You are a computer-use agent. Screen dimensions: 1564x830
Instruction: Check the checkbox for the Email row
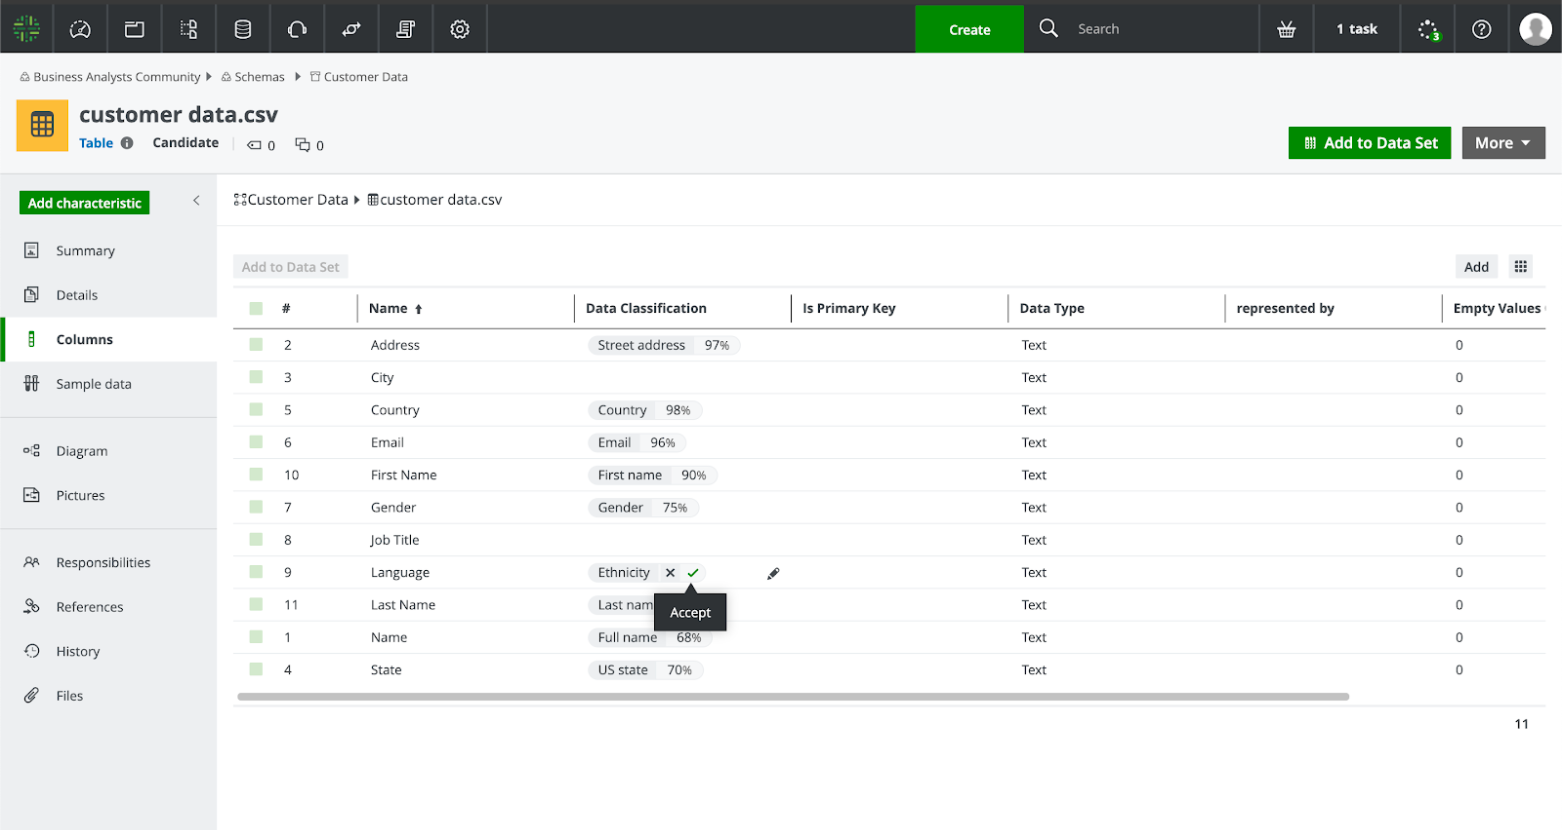click(256, 442)
